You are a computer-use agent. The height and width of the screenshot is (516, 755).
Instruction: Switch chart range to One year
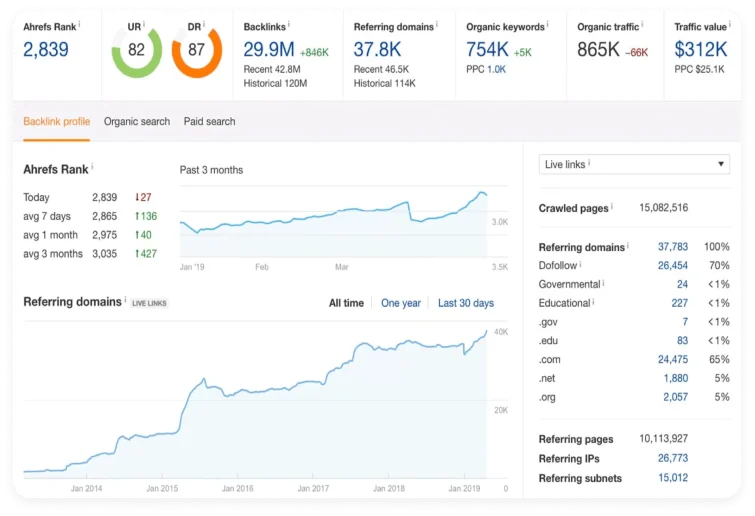(x=400, y=303)
